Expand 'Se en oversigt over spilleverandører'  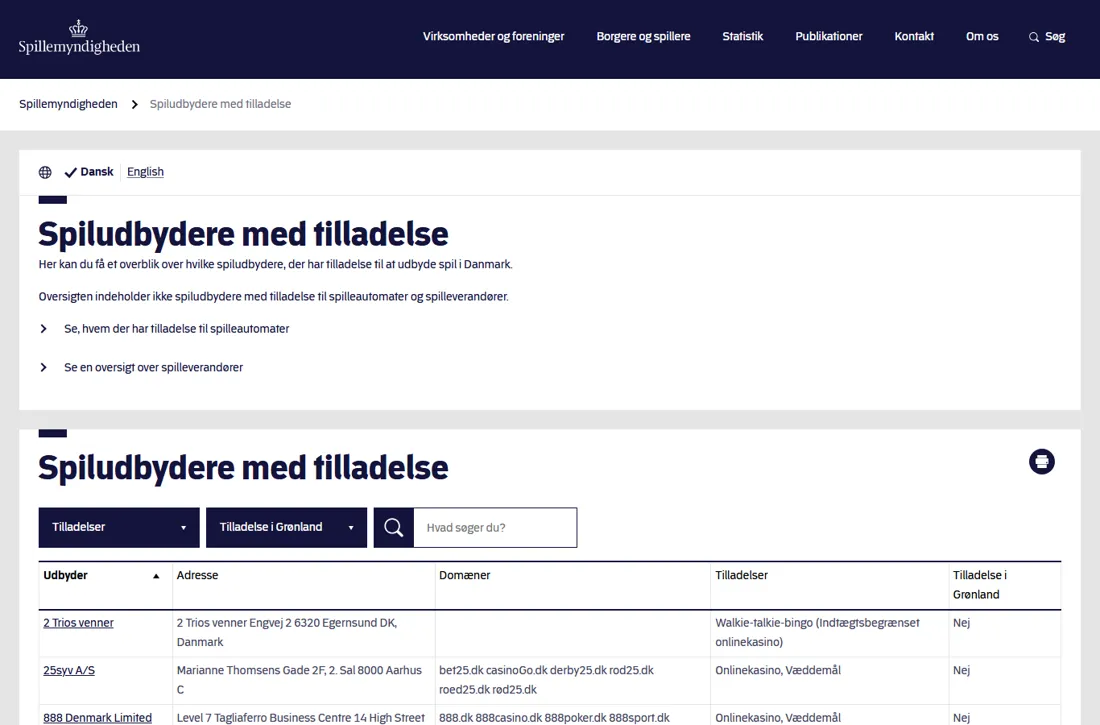(153, 367)
